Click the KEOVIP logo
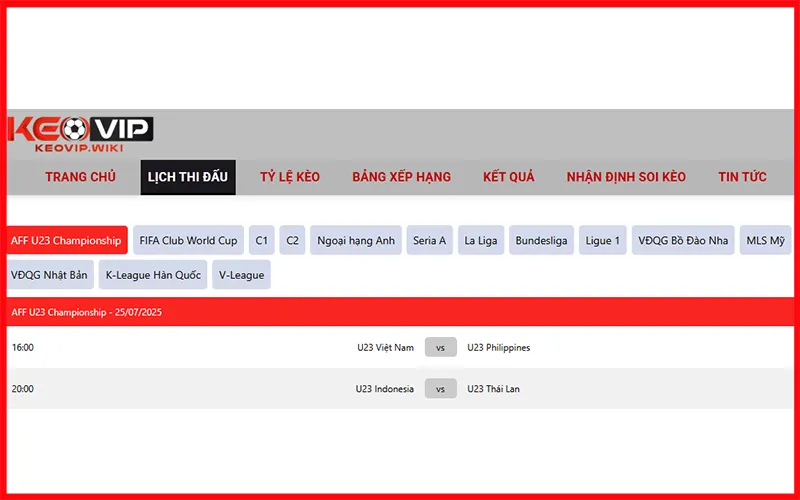800x500 pixels. (x=80, y=134)
